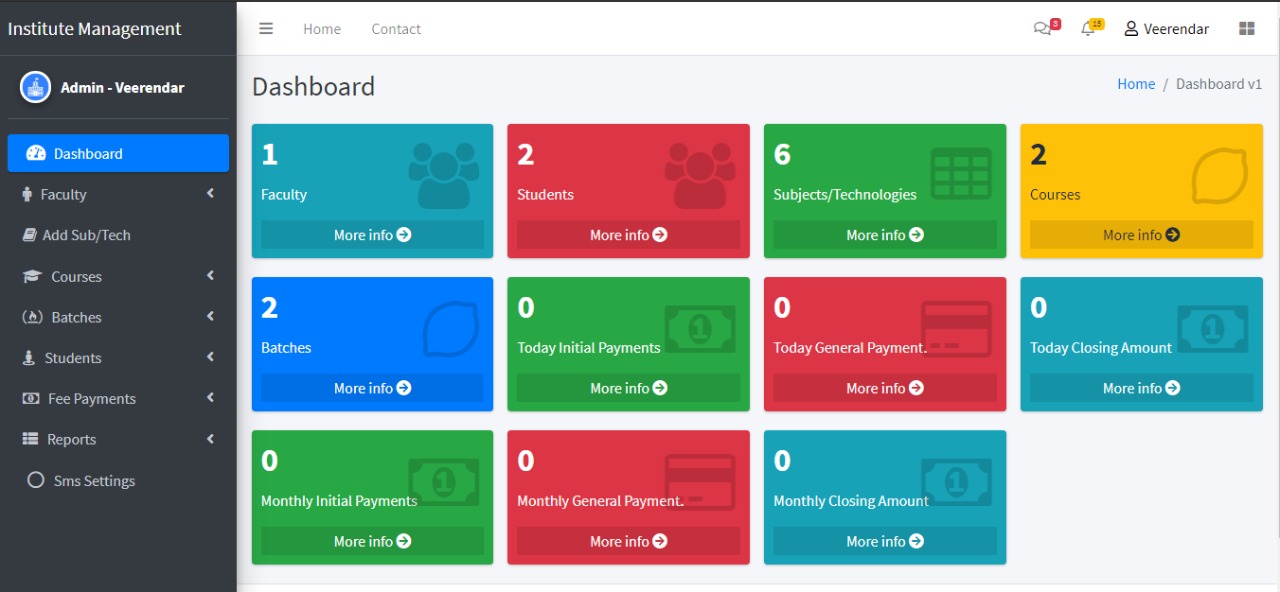Open Add Sub/Tech from the sidebar
This screenshot has width=1280, height=592.
point(86,235)
